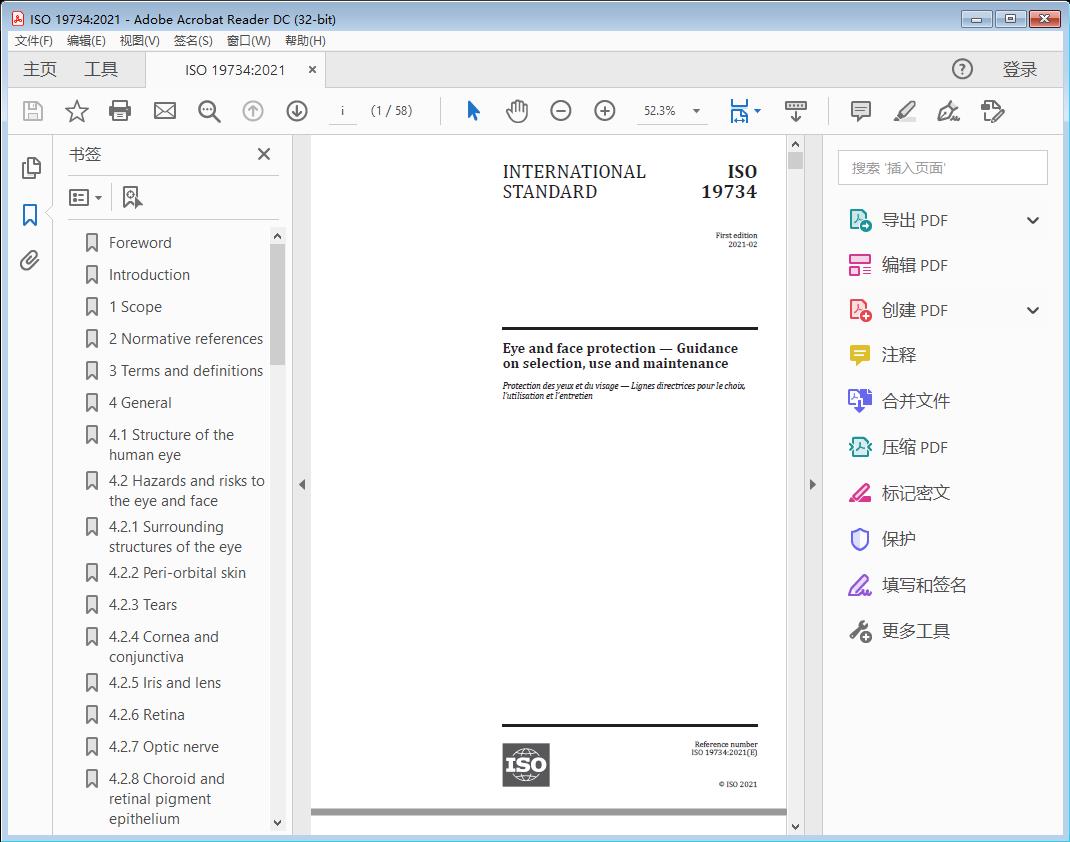
Task: Select the hand pan tool
Action: coord(516,111)
